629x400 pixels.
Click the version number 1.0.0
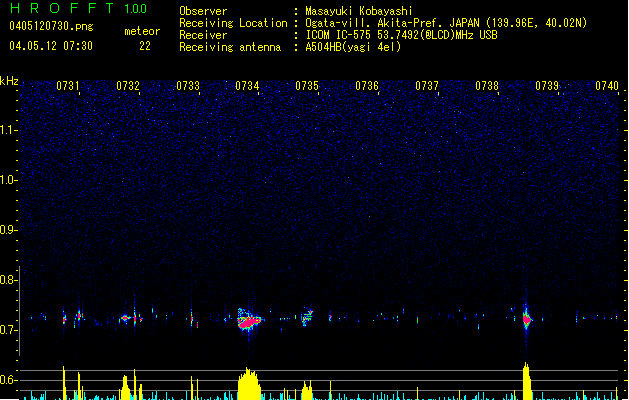[135, 8]
